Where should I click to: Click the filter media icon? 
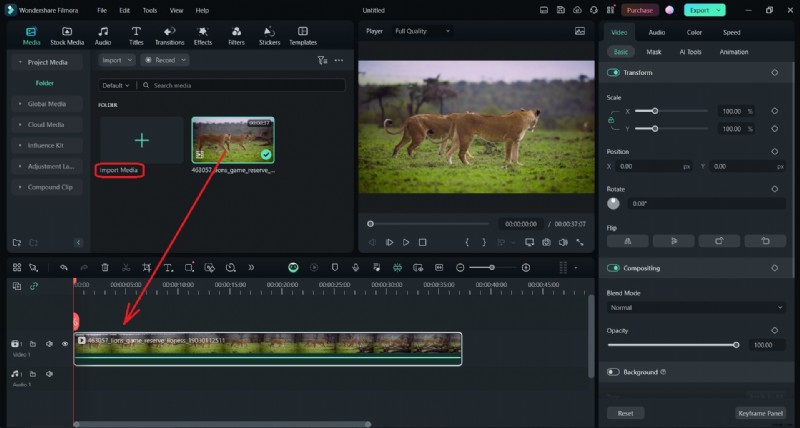coord(322,60)
